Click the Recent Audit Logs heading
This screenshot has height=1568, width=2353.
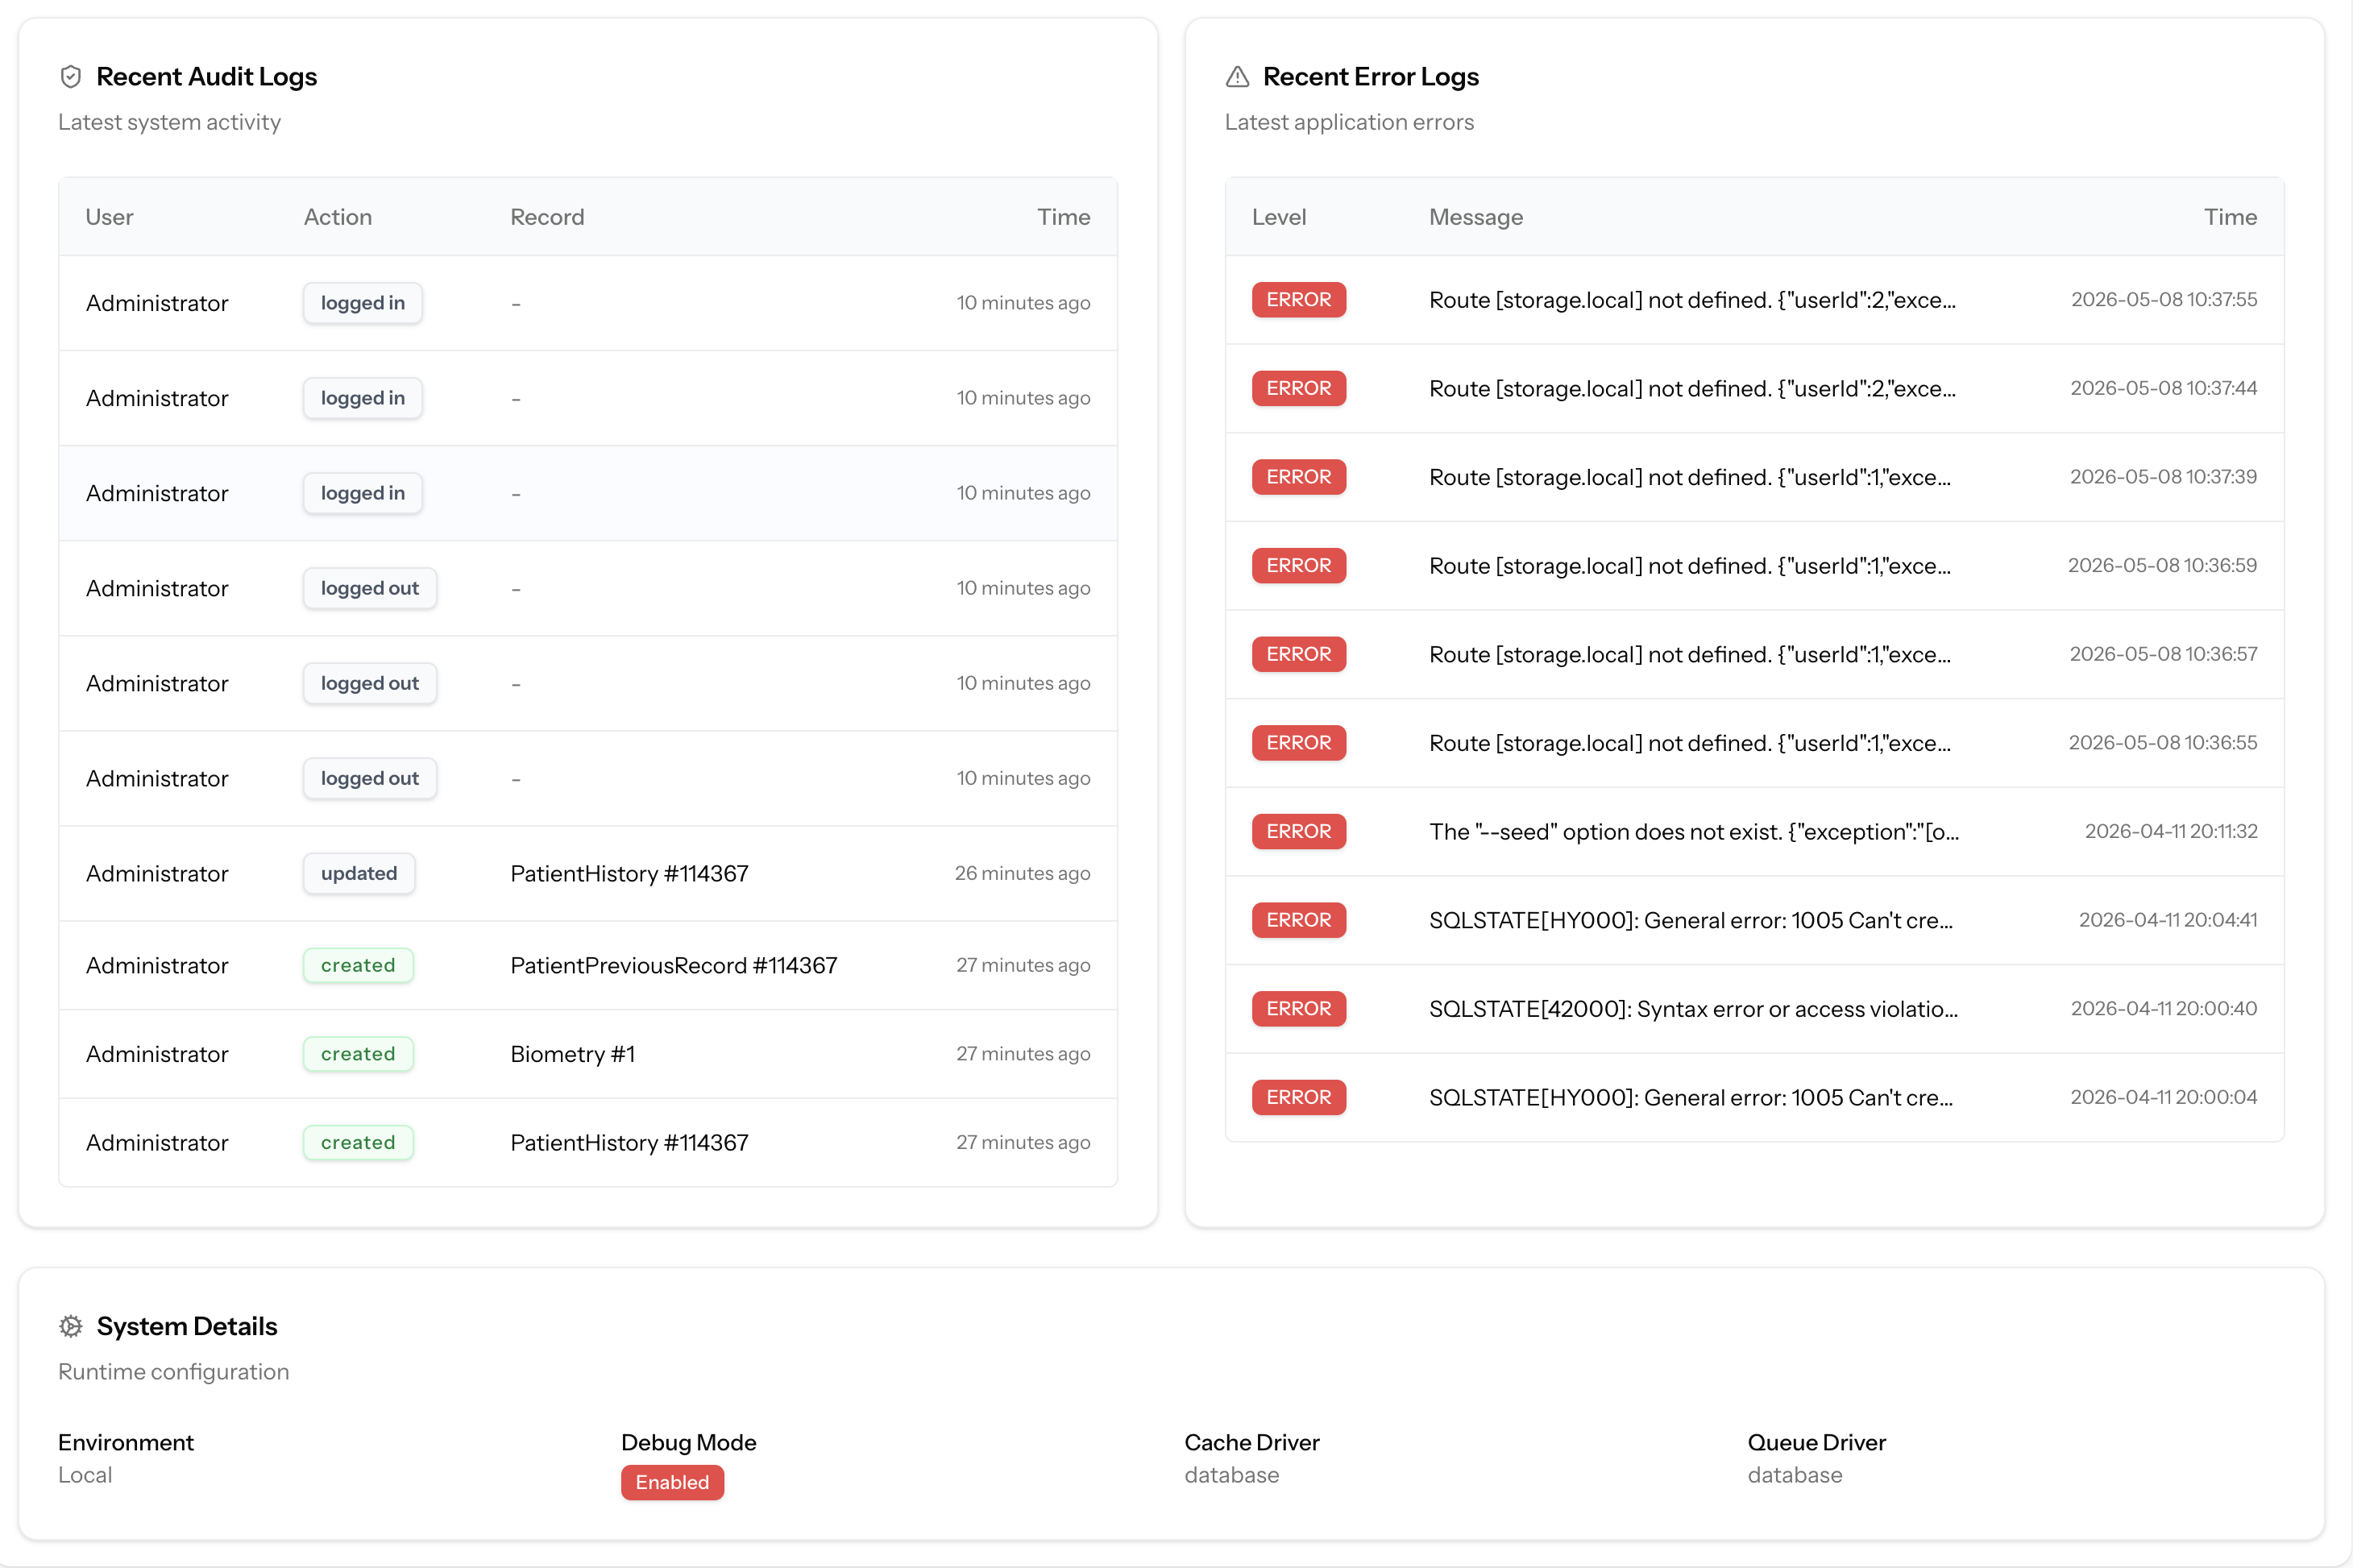(206, 77)
